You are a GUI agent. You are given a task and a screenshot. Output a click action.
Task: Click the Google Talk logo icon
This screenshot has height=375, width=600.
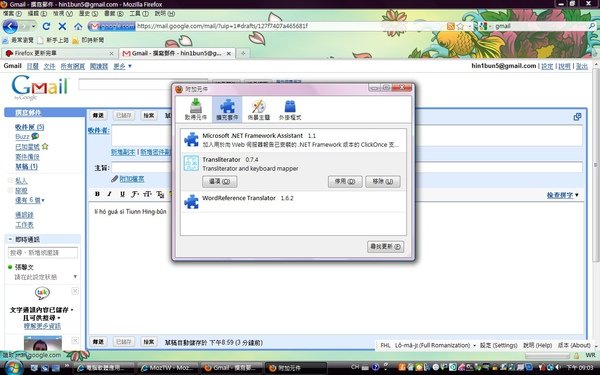pyautogui.click(x=42, y=293)
